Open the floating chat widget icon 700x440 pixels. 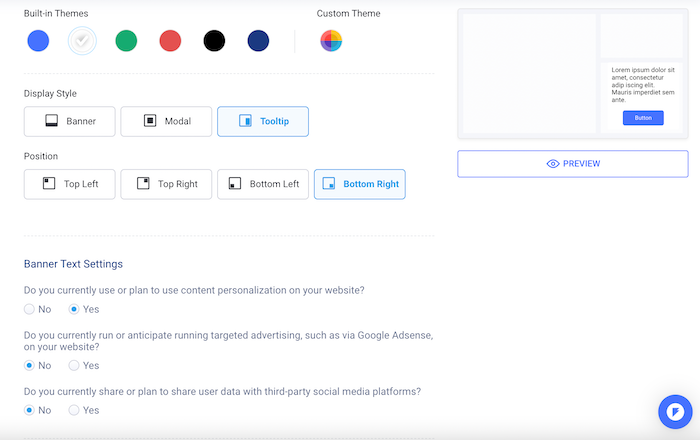point(675,411)
